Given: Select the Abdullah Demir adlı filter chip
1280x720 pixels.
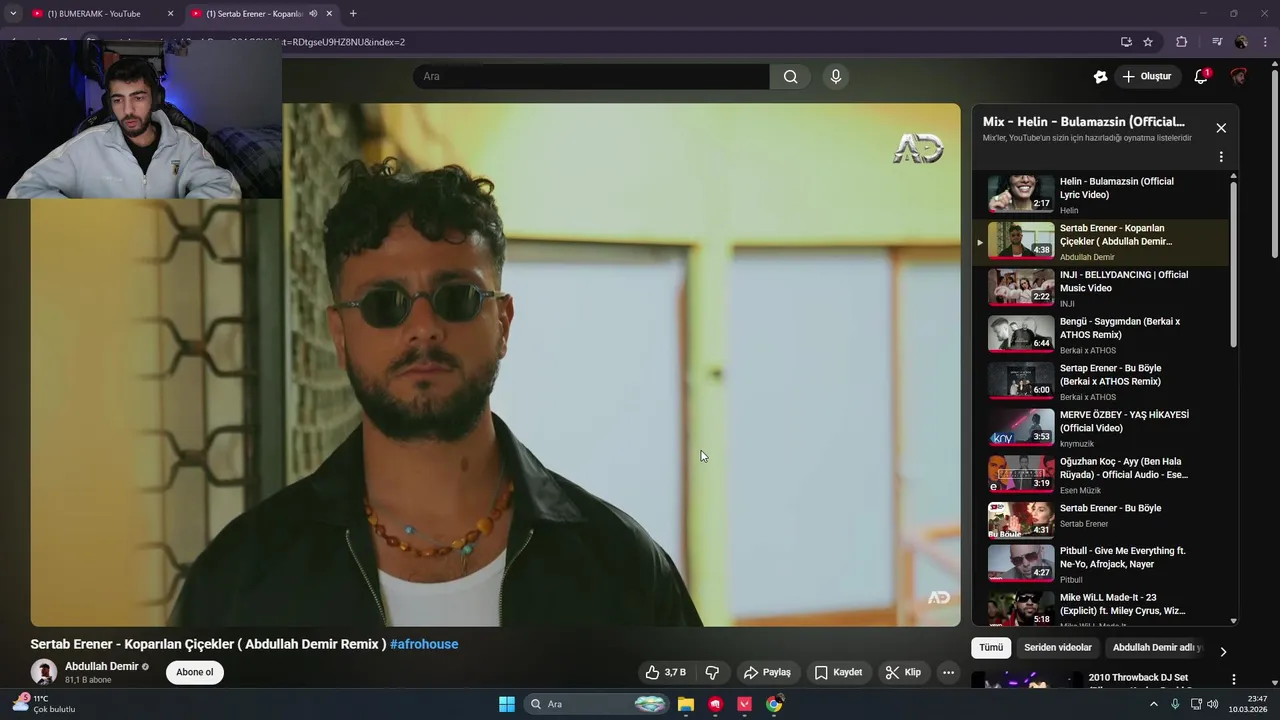Looking at the screenshot, I should pyautogui.click(x=1156, y=648).
